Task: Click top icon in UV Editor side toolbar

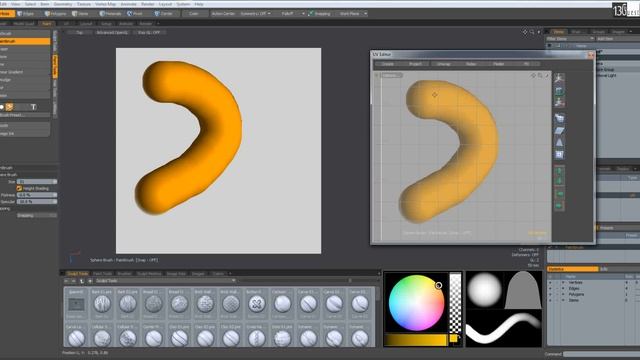Action: click(559, 78)
